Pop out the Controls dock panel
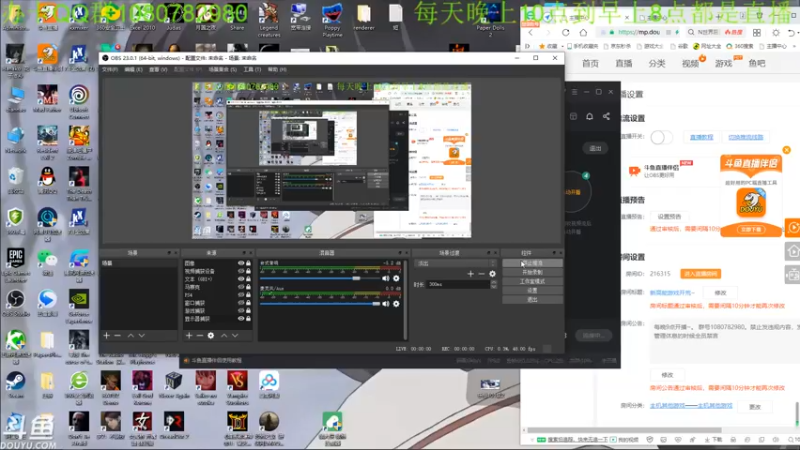 click(x=554, y=253)
